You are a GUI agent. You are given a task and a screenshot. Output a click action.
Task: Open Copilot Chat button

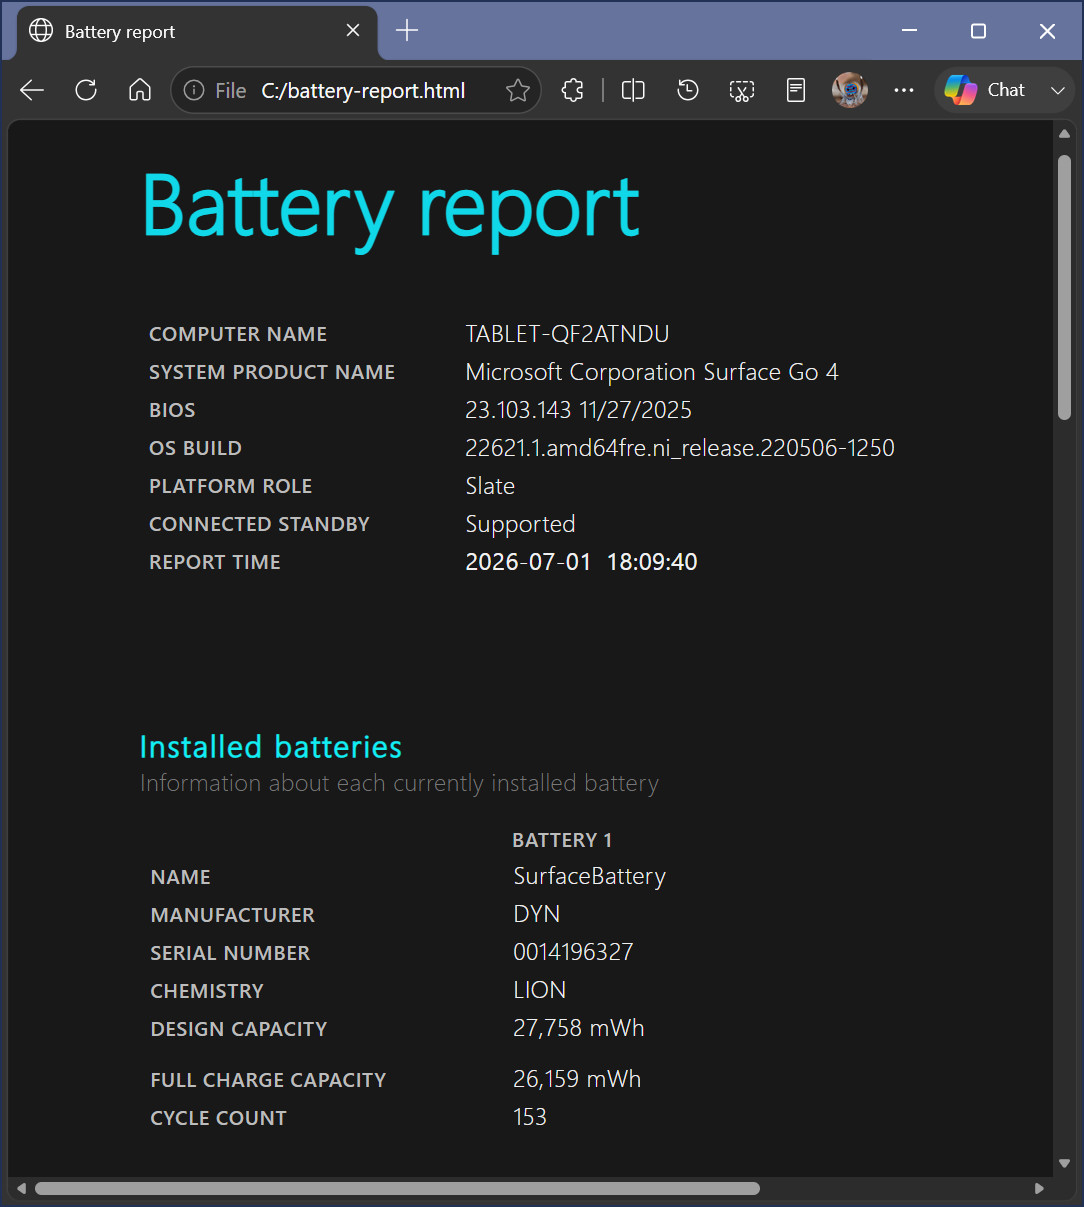(985, 90)
